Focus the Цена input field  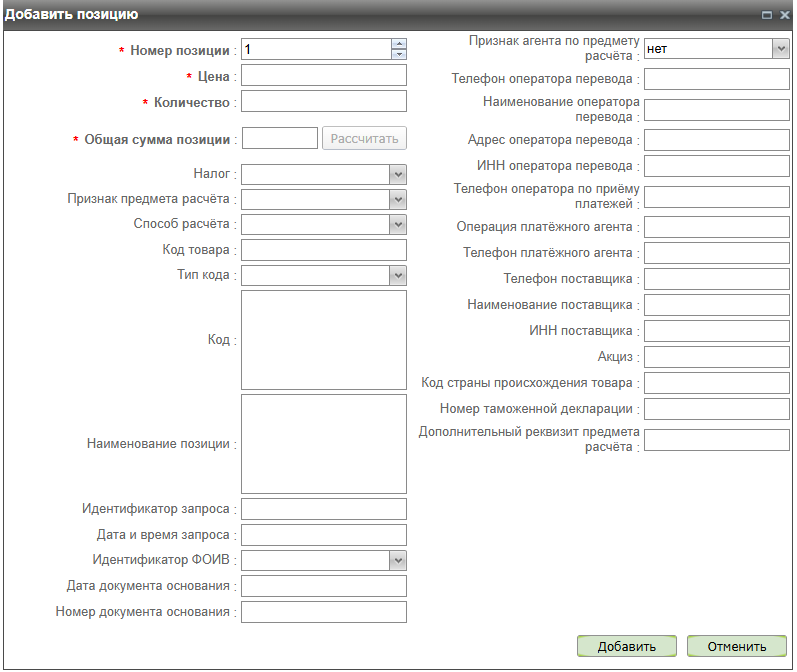coord(324,76)
